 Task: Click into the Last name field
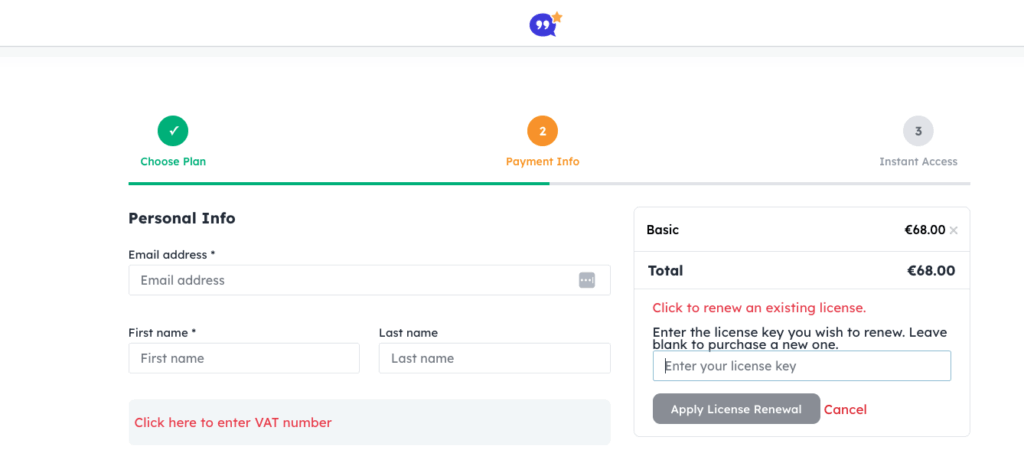(494, 358)
